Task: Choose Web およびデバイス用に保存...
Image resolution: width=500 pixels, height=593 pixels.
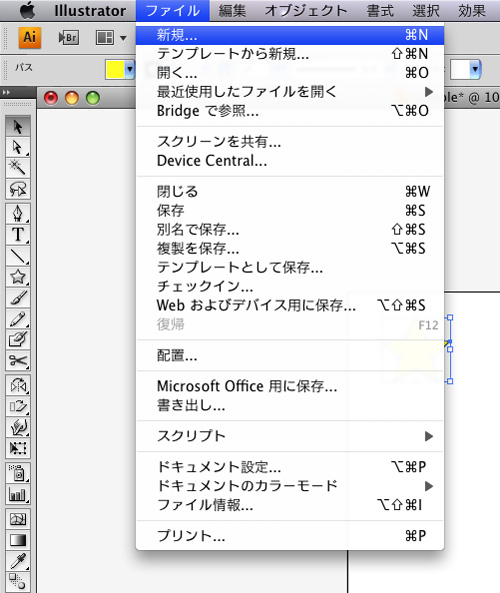Action: (290, 305)
